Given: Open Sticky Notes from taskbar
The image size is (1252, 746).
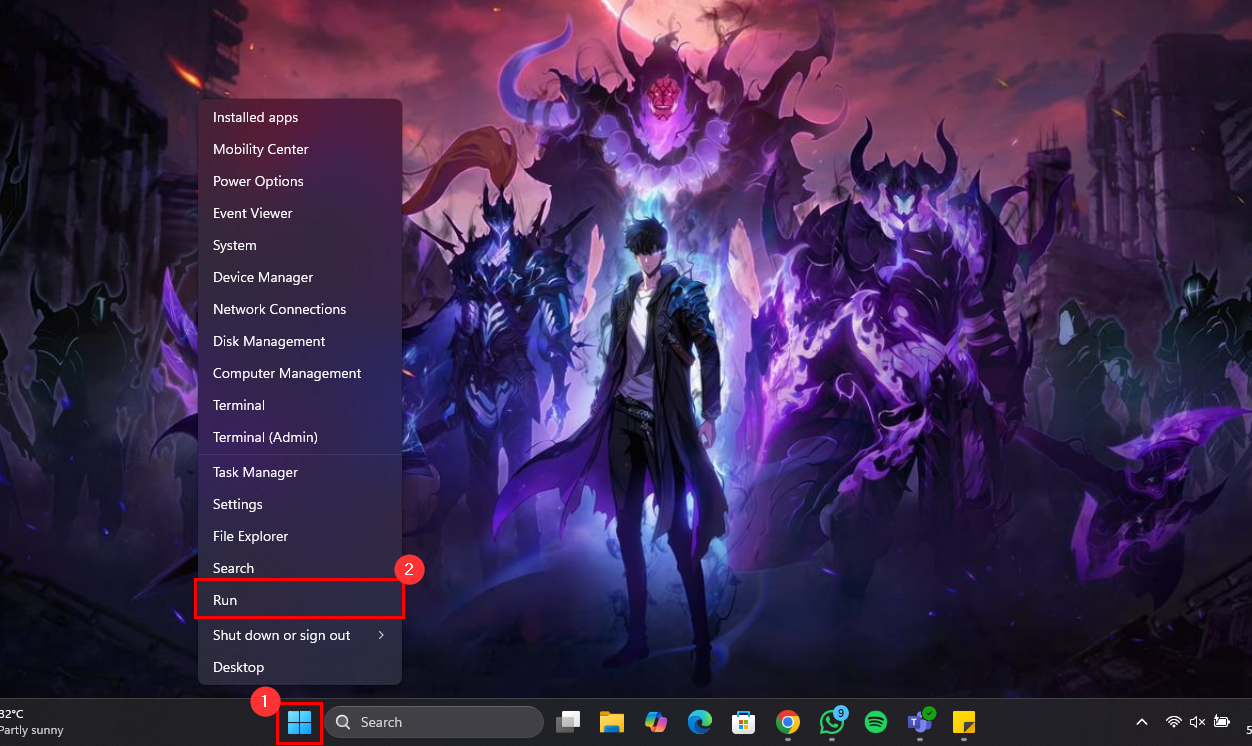Looking at the screenshot, I should pos(964,722).
